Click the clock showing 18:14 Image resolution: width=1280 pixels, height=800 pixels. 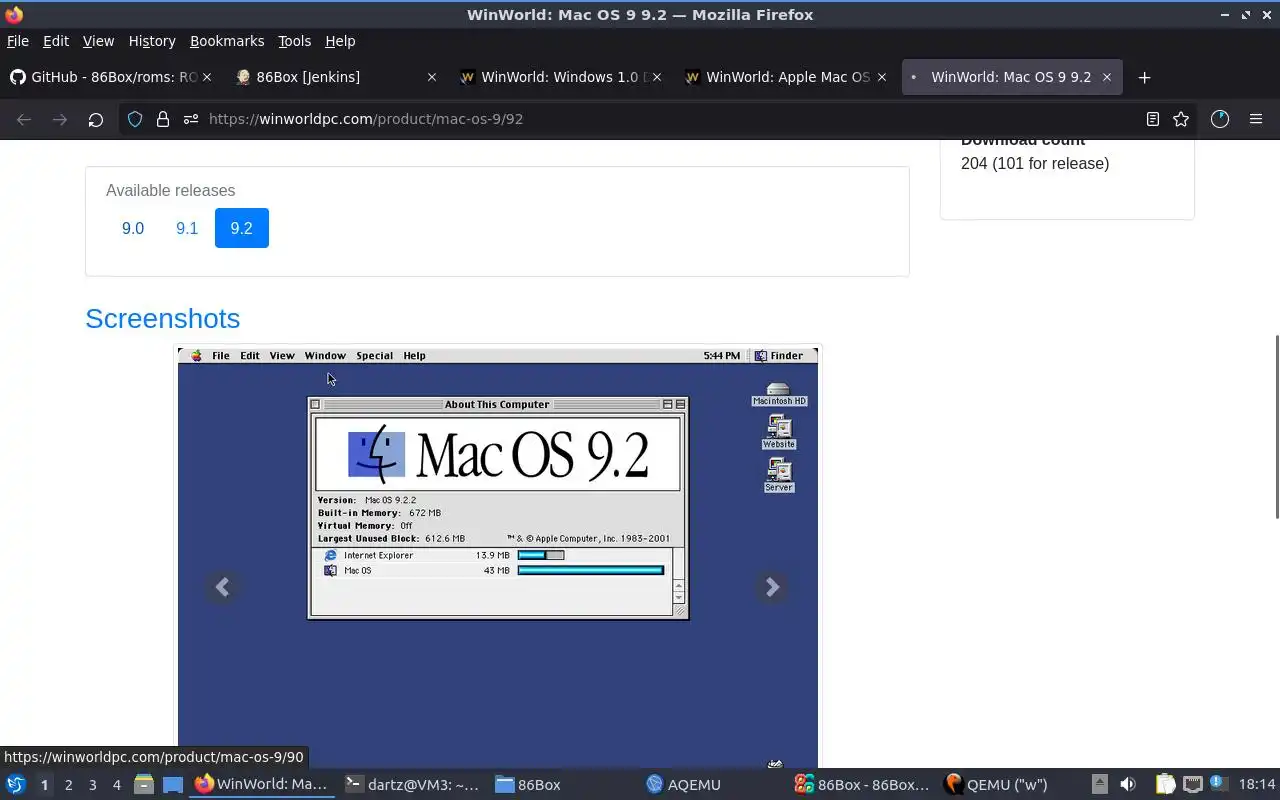coord(1256,785)
